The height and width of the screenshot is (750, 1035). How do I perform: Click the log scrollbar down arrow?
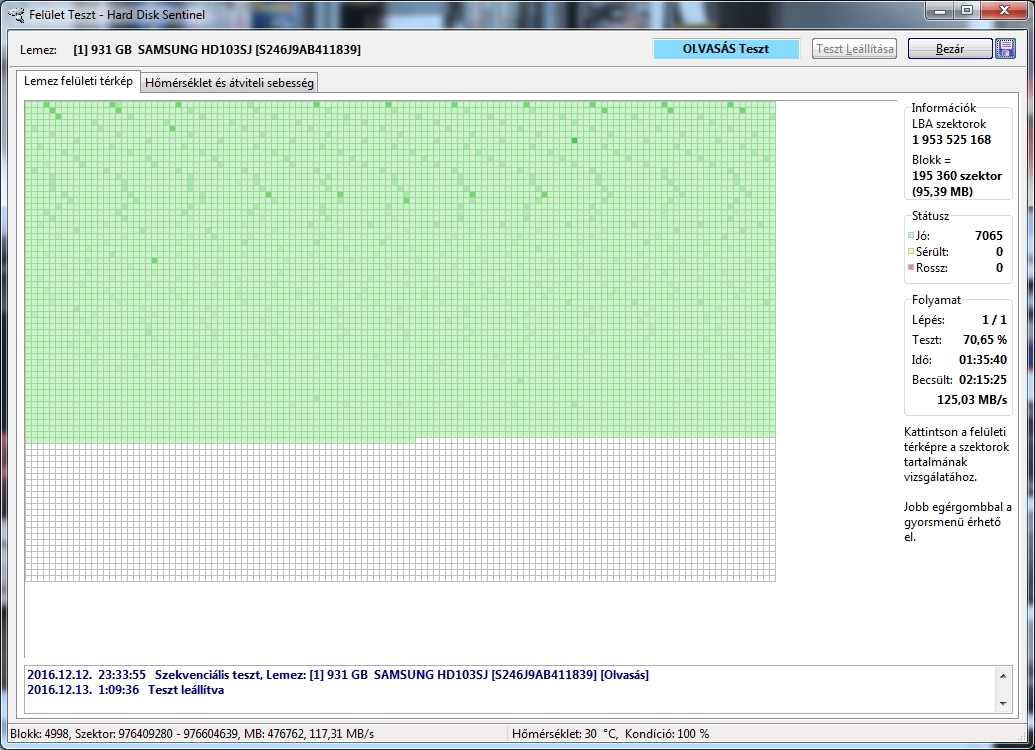[1003, 704]
